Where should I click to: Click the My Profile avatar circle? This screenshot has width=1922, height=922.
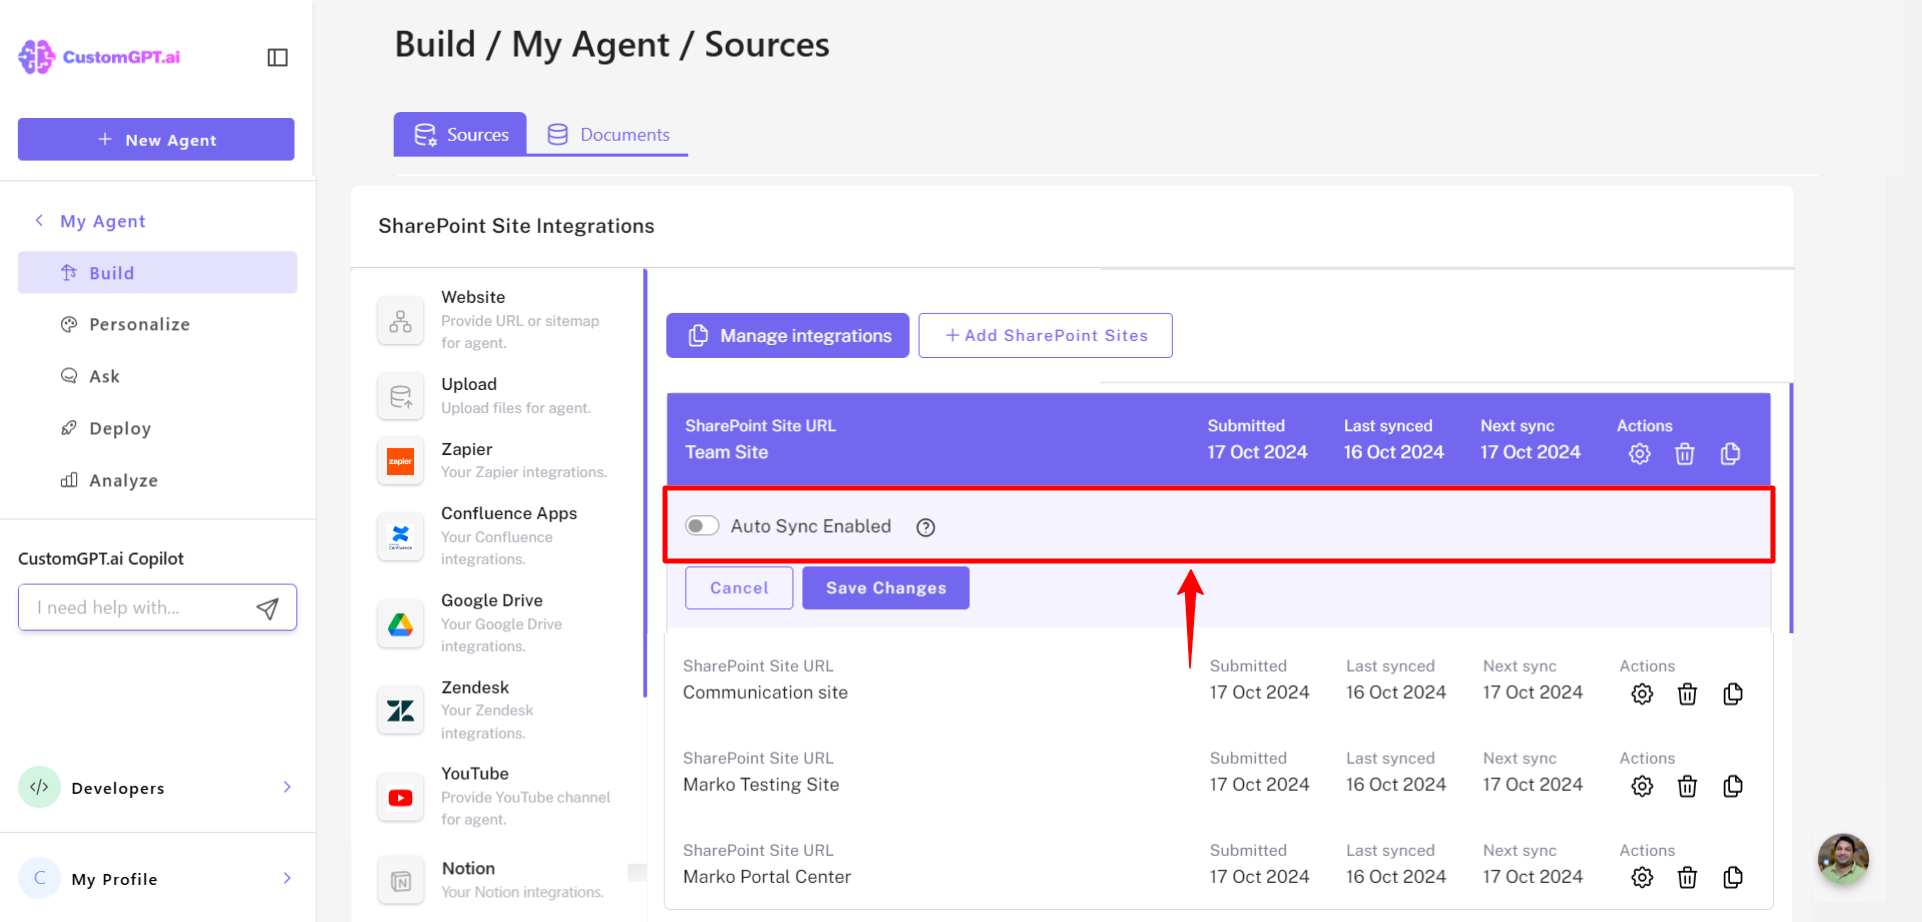[x=39, y=878]
